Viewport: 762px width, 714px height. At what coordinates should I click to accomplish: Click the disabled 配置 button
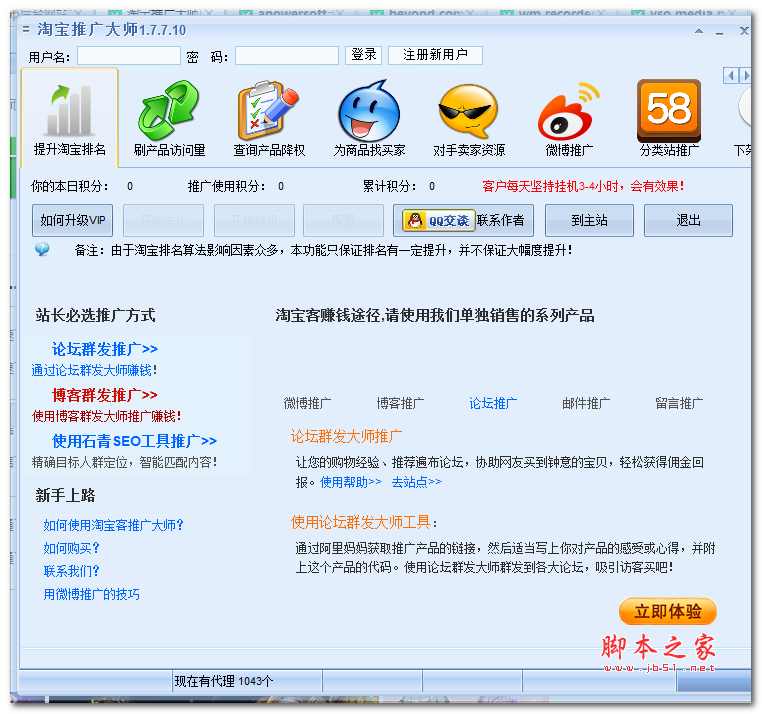point(343,221)
